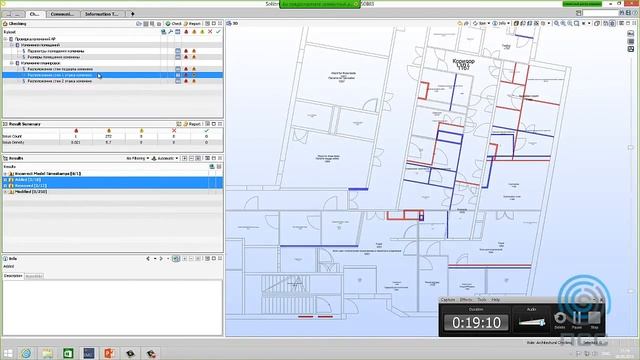The image size is (640, 360).
Task: Switch to the Hyperlinks tab in Info
Action: pos(34,276)
